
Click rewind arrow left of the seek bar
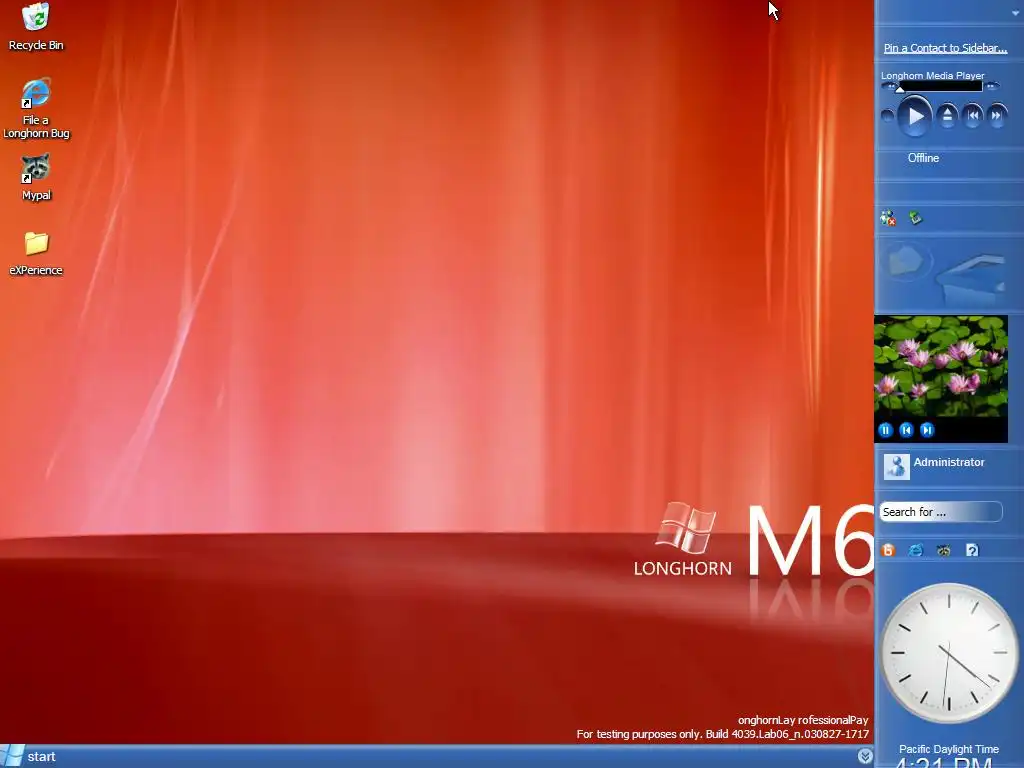click(889, 86)
